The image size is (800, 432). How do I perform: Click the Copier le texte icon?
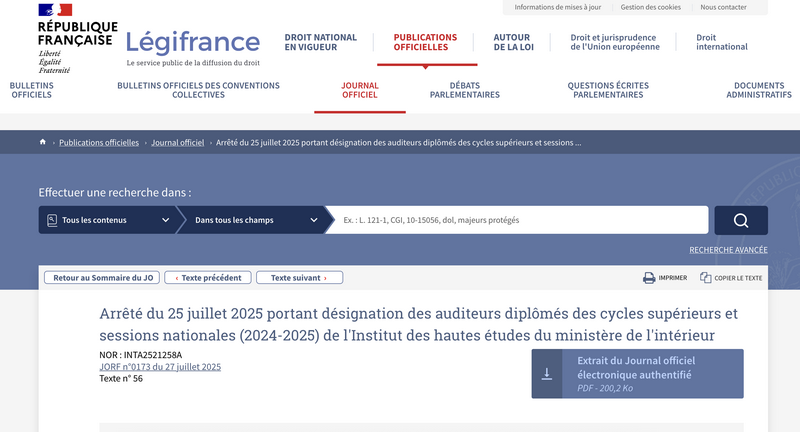point(706,278)
